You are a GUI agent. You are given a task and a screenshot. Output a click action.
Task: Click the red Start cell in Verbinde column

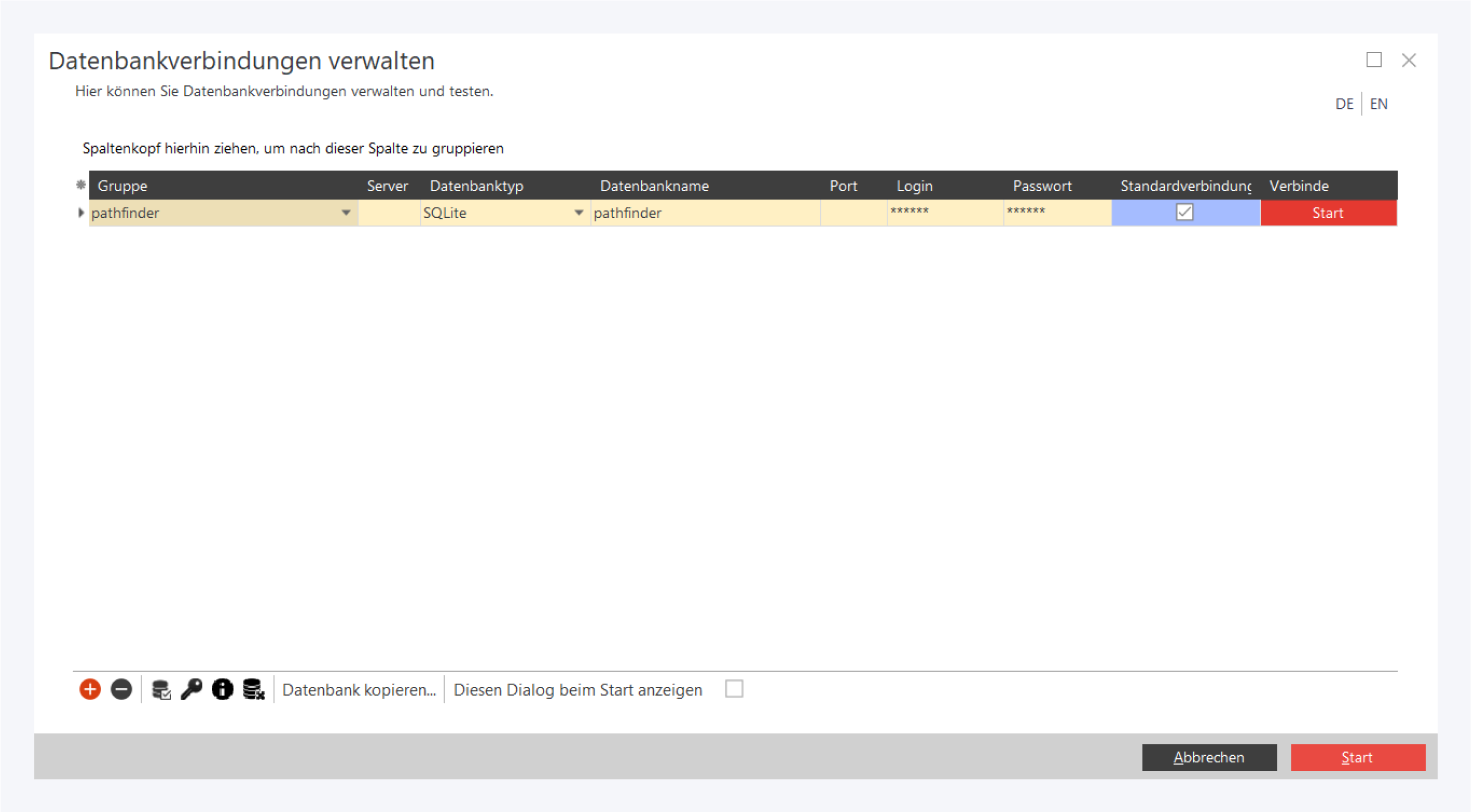click(x=1327, y=213)
